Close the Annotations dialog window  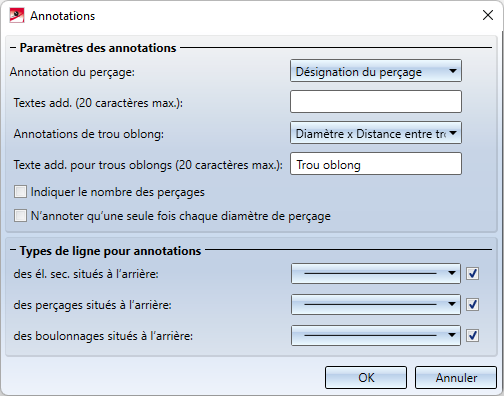pos(488,15)
